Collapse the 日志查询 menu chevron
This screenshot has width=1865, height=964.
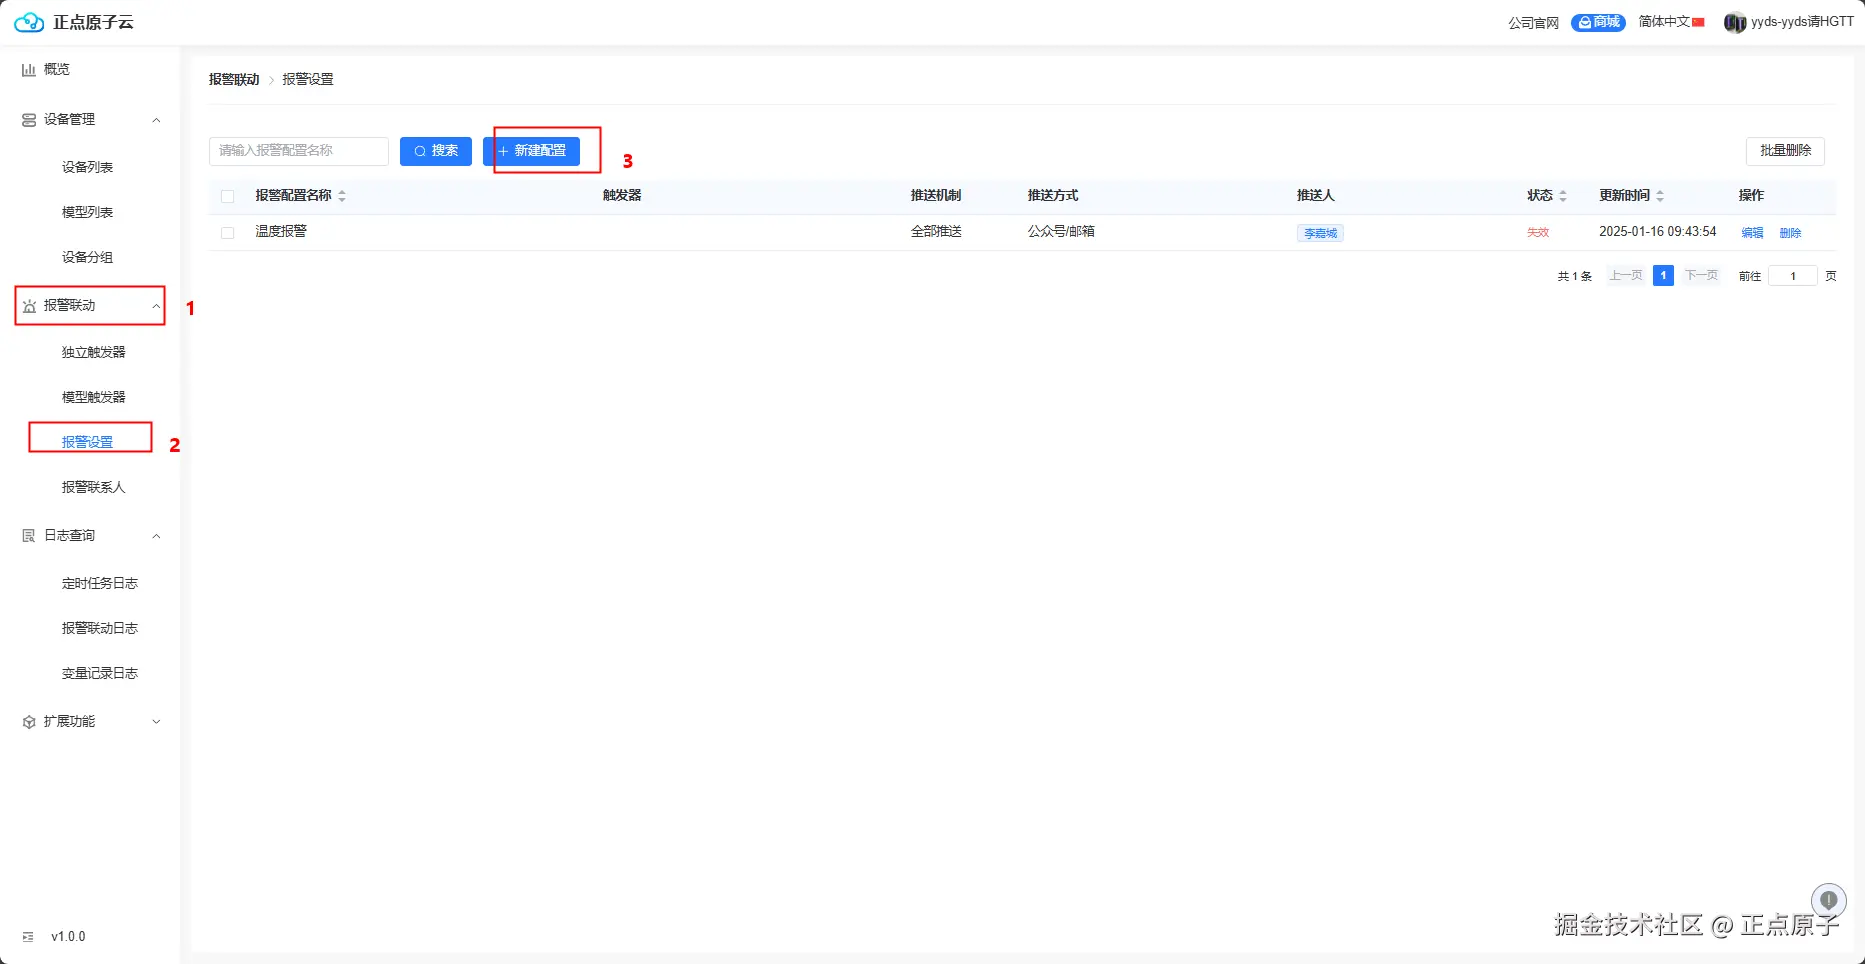tap(156, 536)
